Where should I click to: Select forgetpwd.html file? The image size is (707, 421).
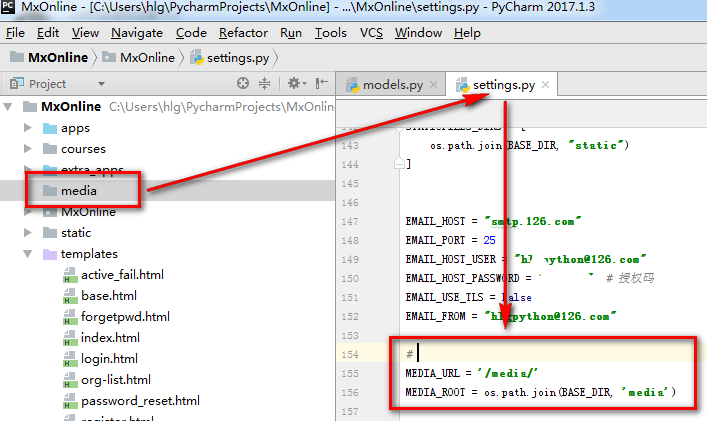coord(125,317)
